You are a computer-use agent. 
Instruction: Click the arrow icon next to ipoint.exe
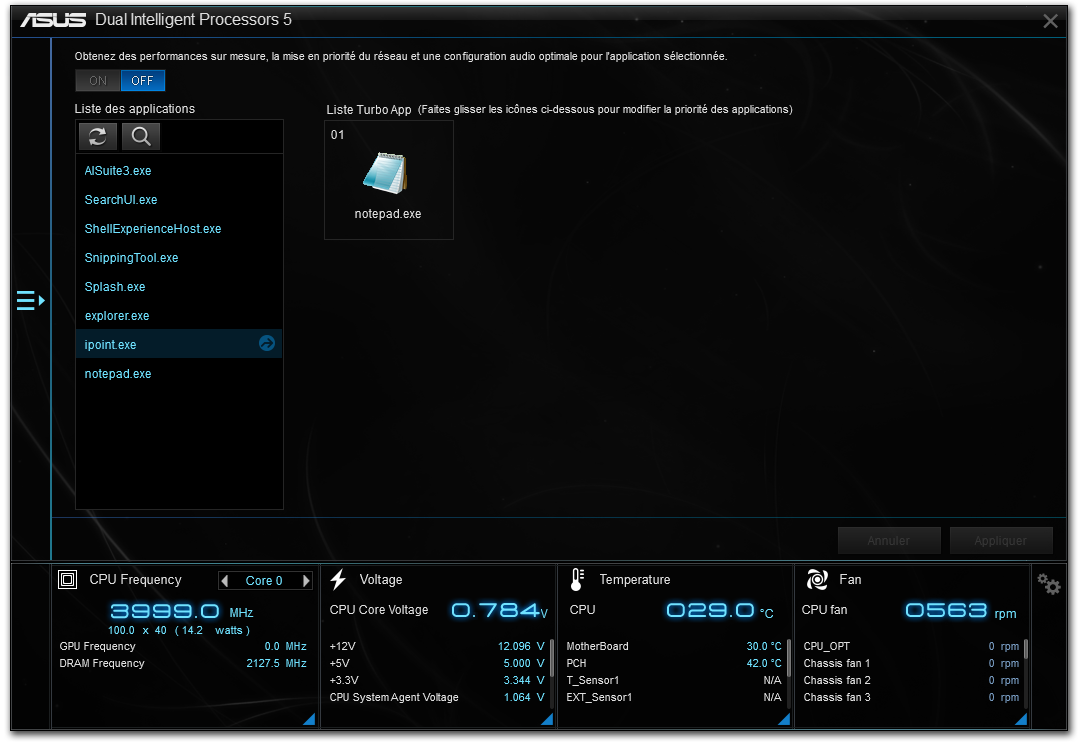(267, 344)
